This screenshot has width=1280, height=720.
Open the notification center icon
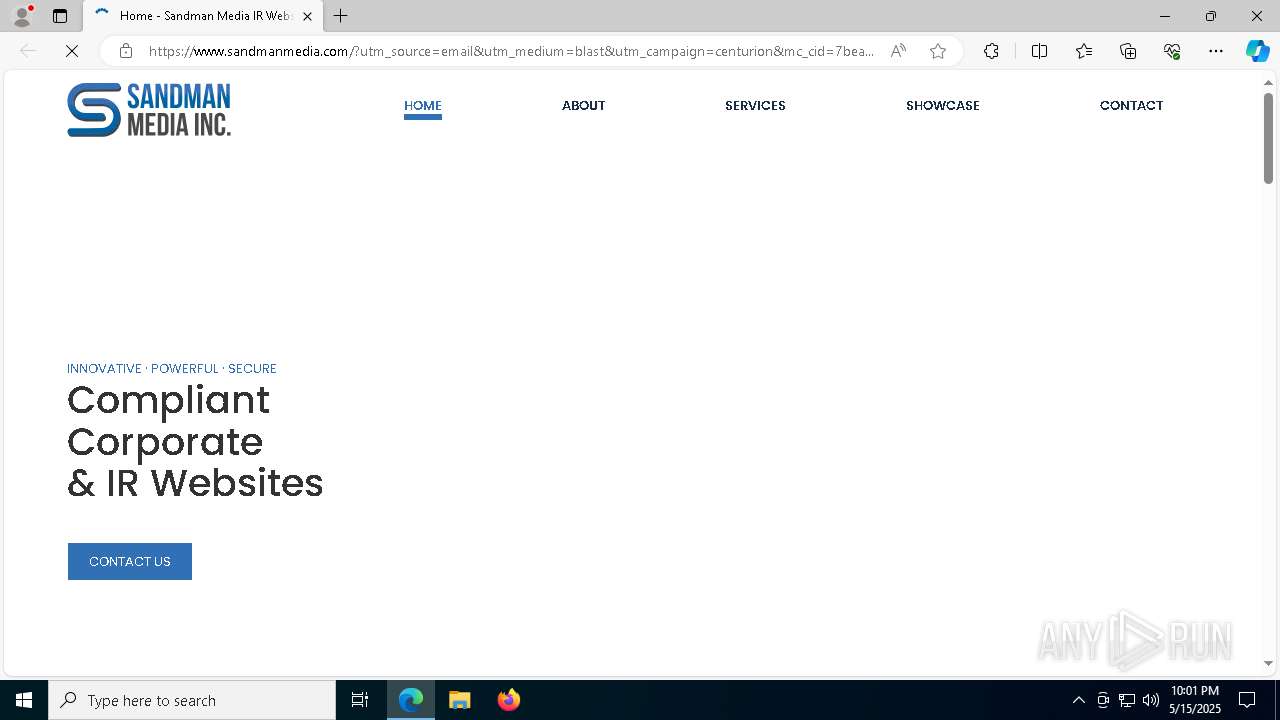1247,700
